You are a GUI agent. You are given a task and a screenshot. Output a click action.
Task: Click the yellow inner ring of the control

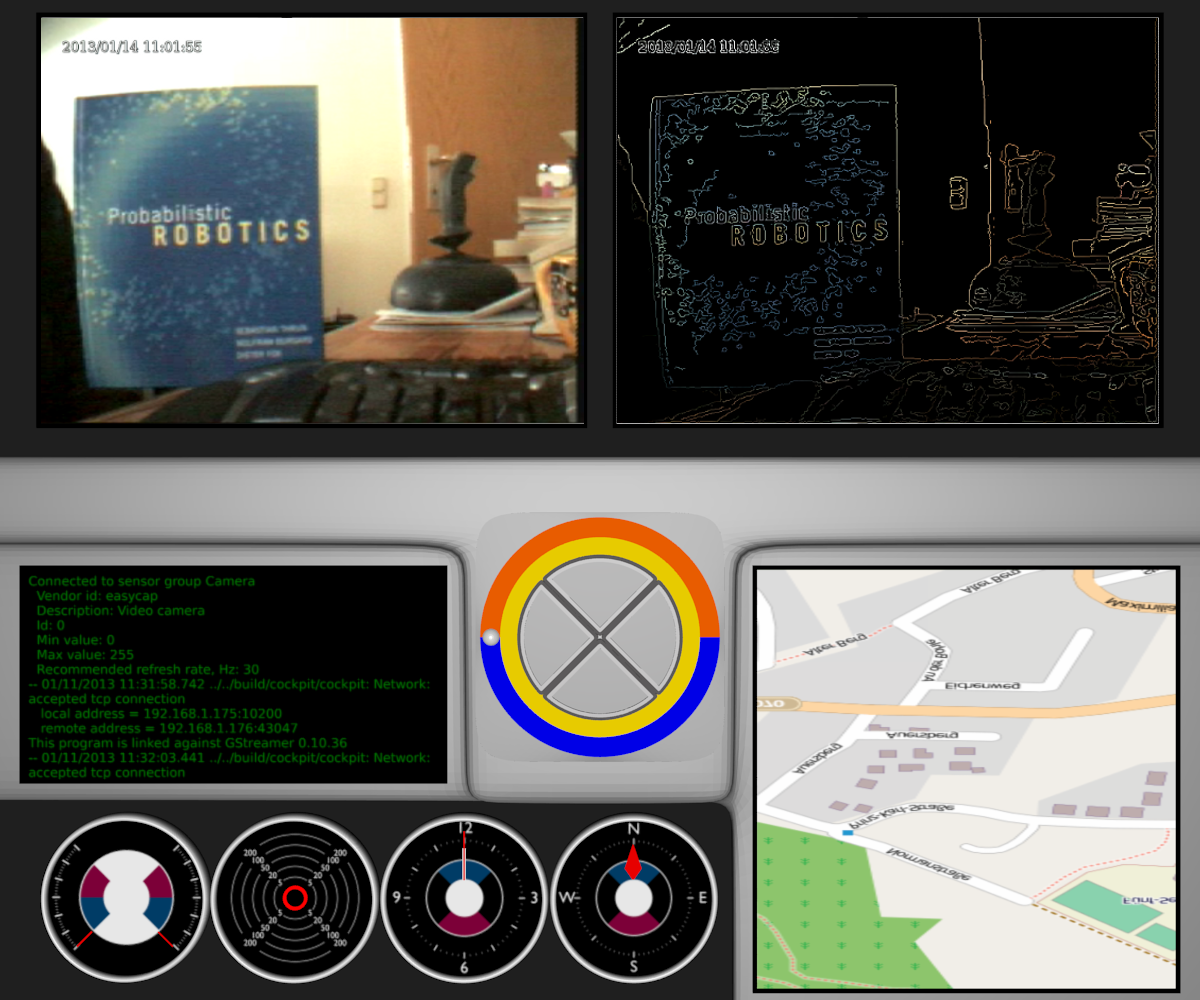600,548
